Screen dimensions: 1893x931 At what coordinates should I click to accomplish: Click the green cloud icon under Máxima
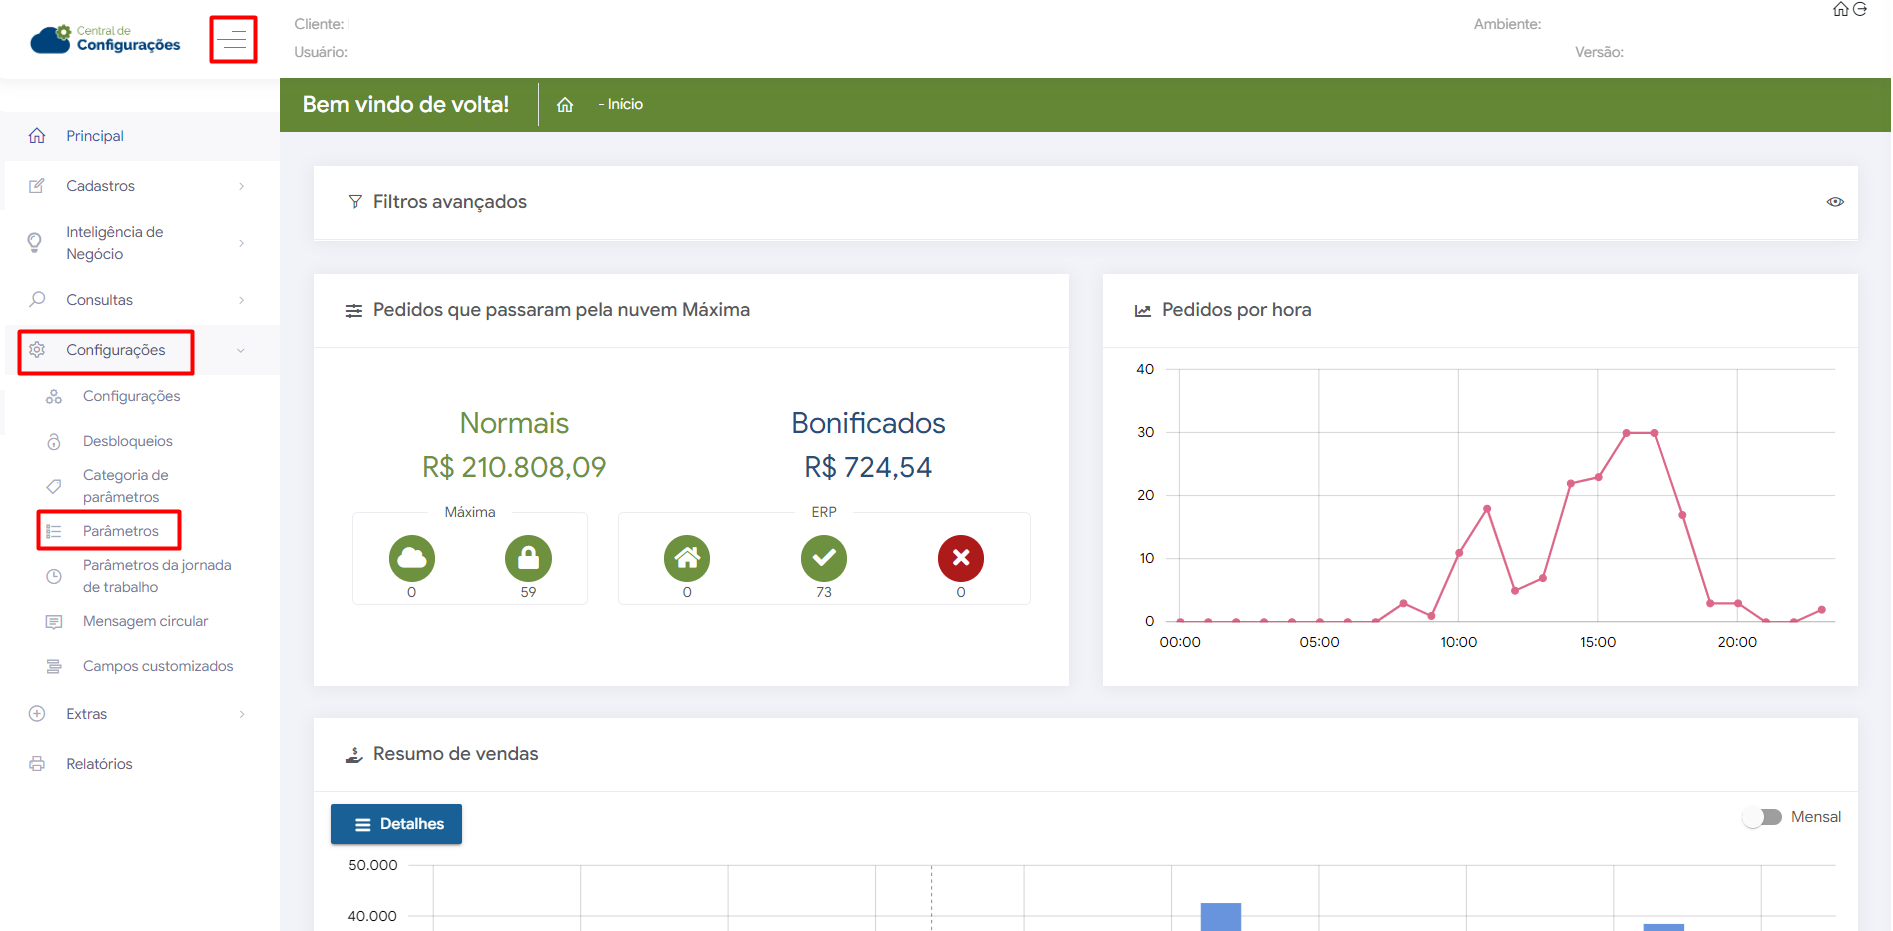click(x=412, y=558)
